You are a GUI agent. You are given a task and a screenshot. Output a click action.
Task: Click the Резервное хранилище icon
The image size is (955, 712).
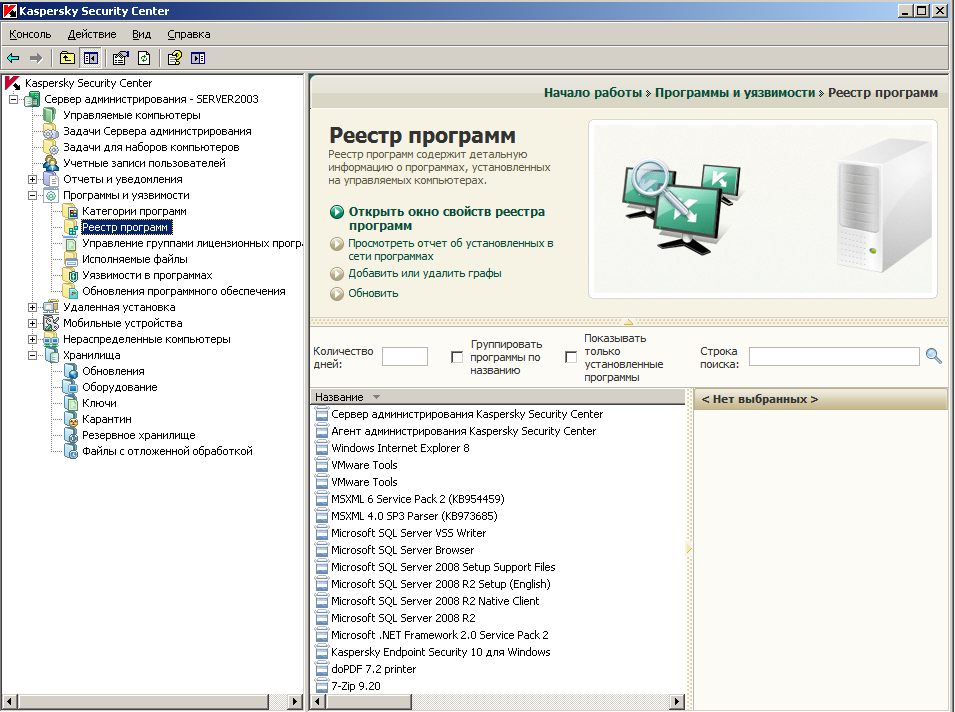[x=71, y=435]
